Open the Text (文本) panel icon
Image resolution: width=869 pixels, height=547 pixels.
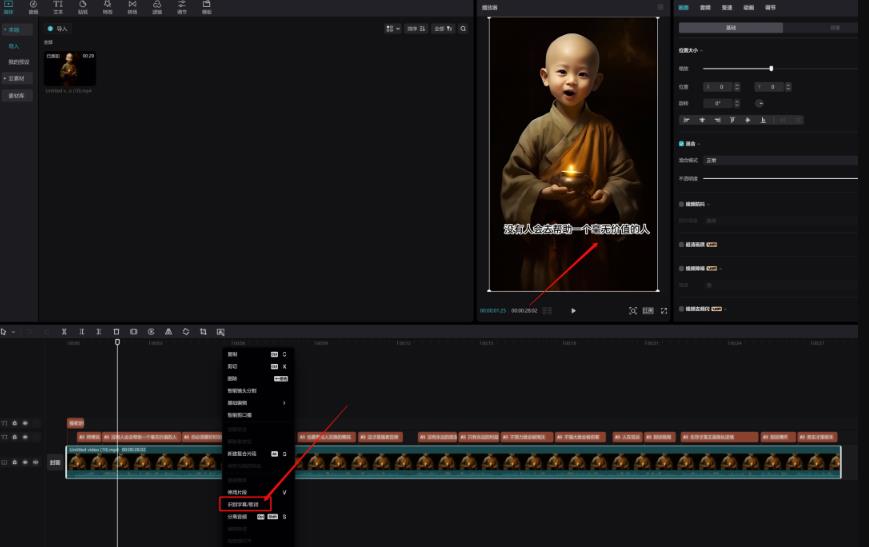point(57,8)
